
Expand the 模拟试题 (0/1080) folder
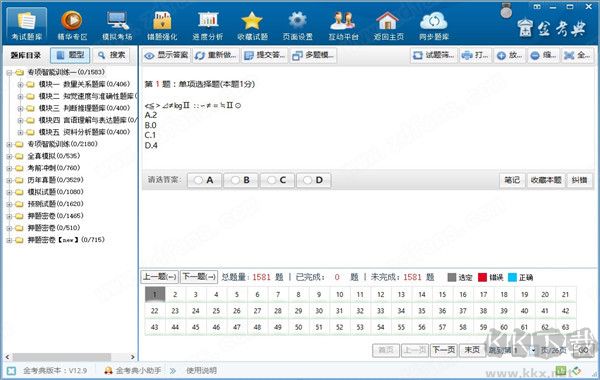tap(10, 192)
